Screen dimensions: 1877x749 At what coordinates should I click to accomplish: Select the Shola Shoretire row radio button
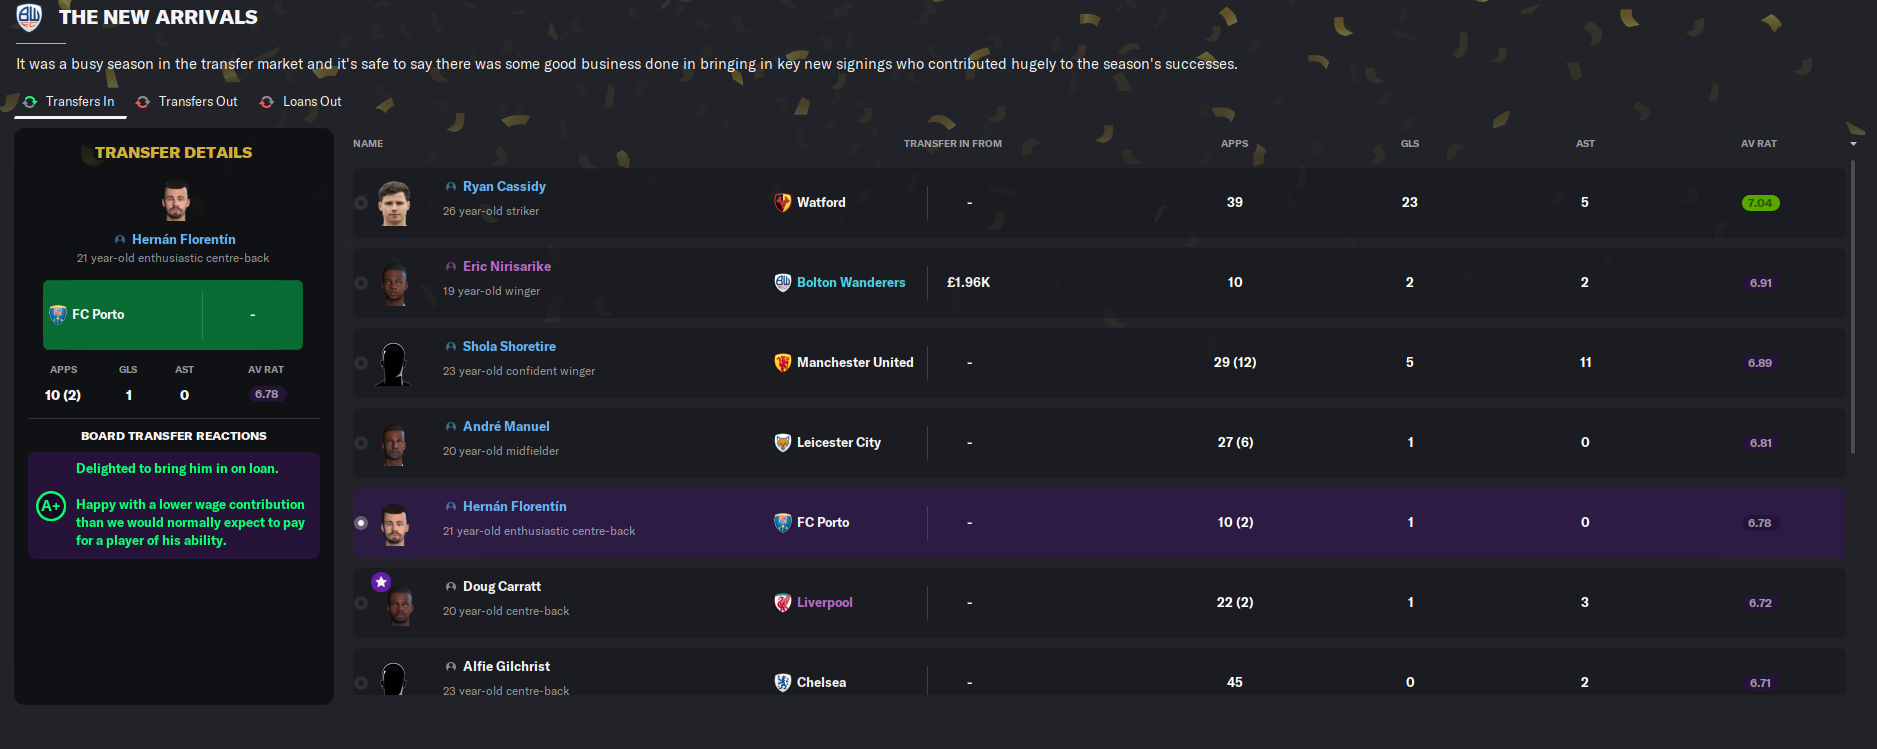pos(361,363)
